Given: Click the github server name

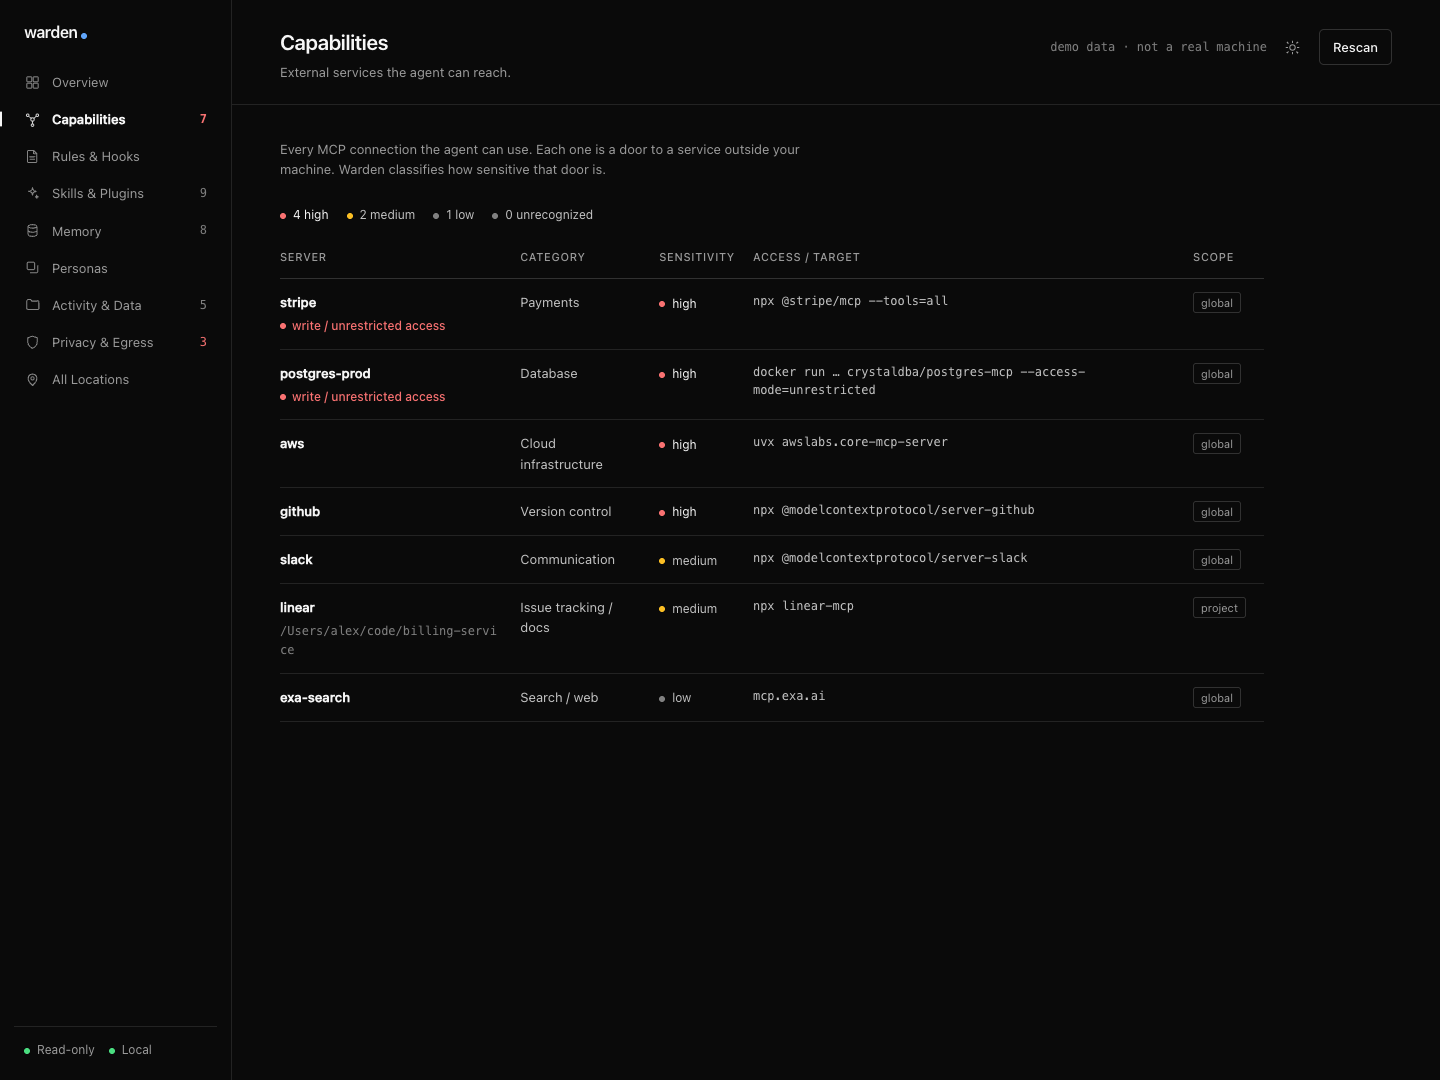Looking at the screenshot, I should coord(300,511).
